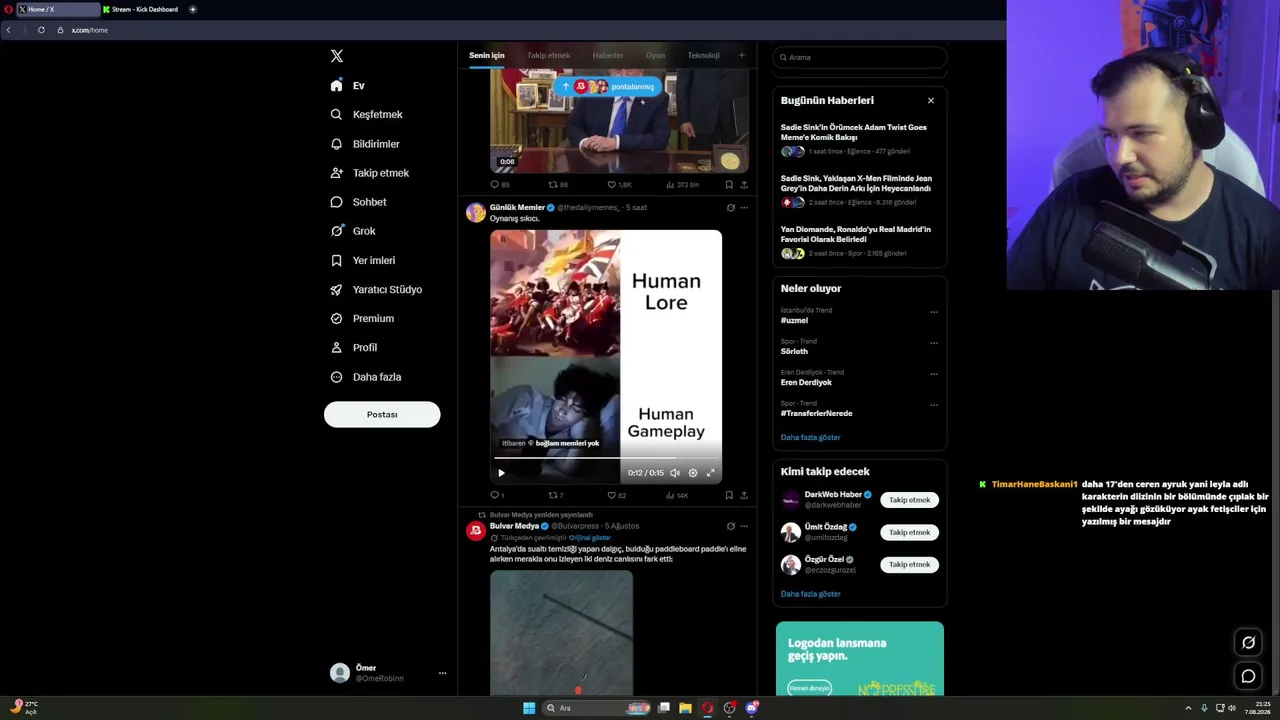Screen dimensions: 1280x720
Task: Follow Özgür Özel with Takip etmek
Action: (x=910, y=564)
